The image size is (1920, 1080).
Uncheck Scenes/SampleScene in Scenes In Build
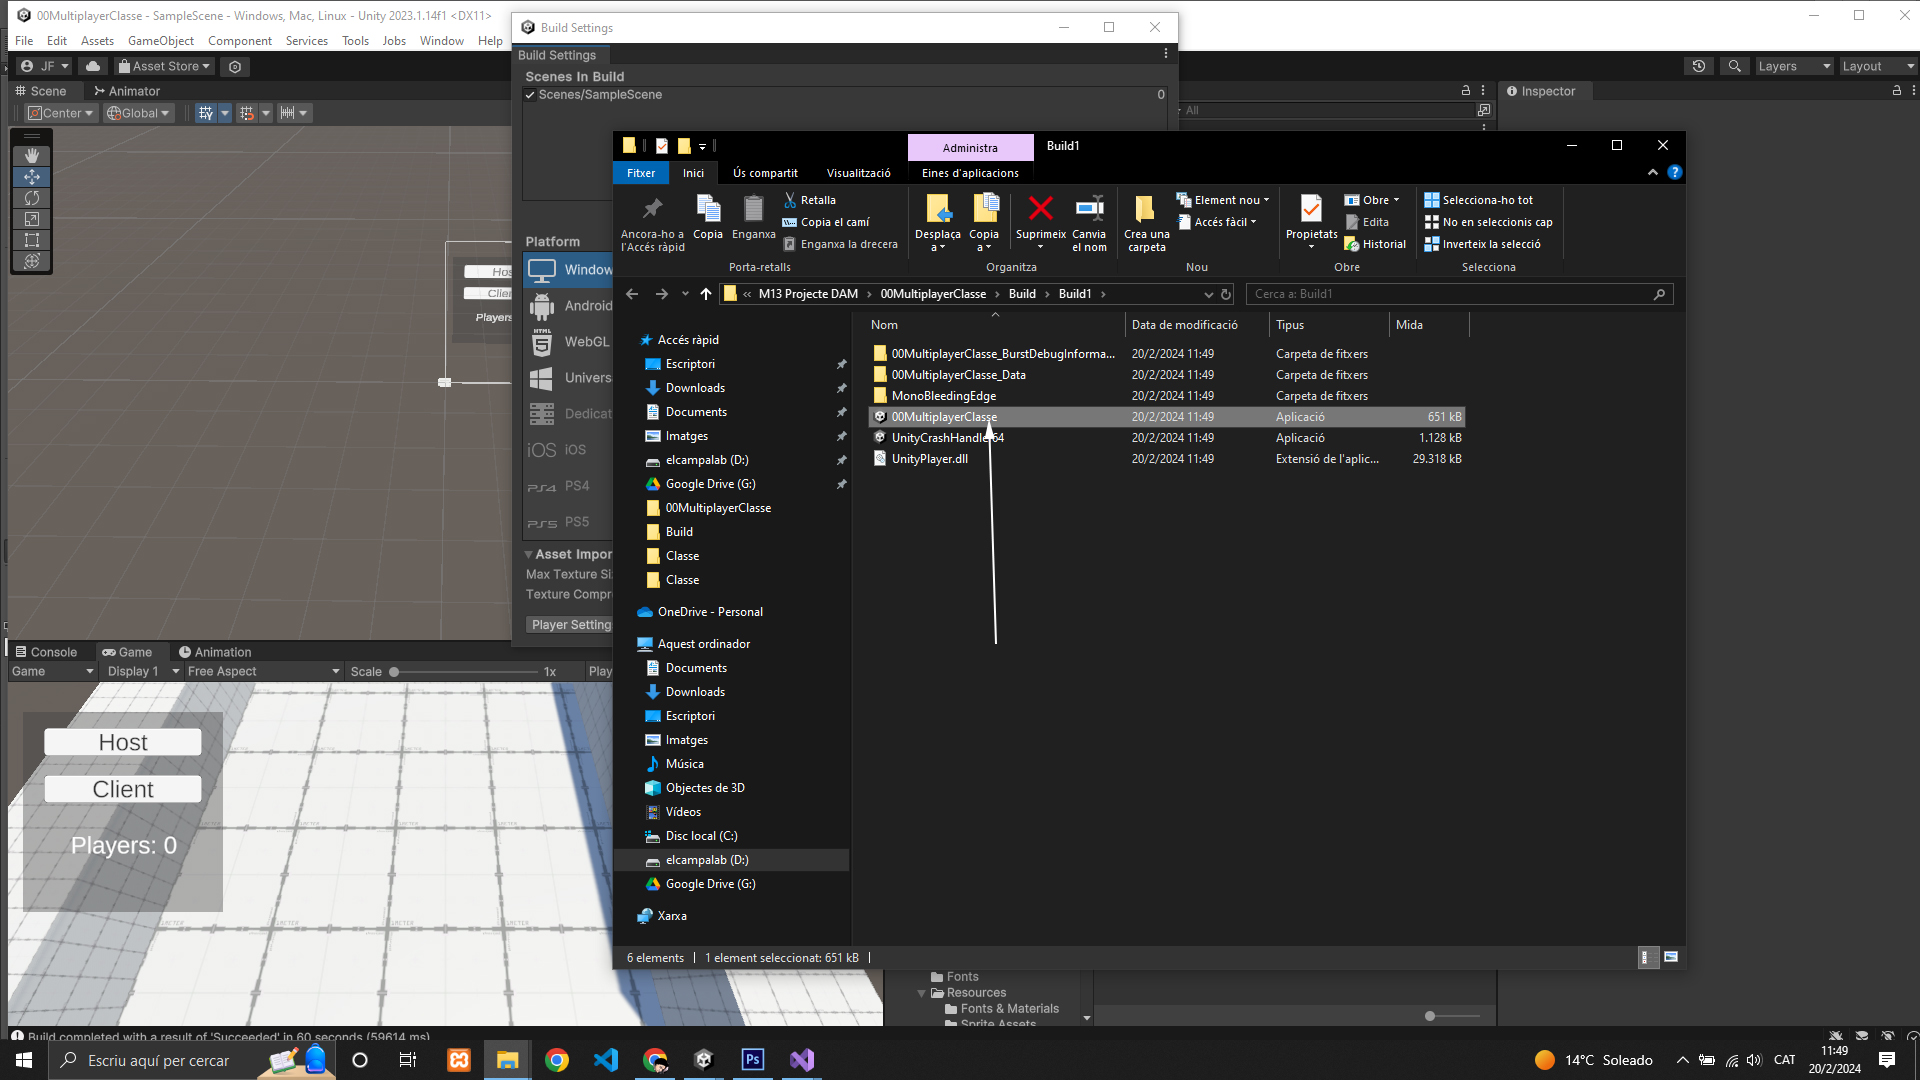[530, 95]
